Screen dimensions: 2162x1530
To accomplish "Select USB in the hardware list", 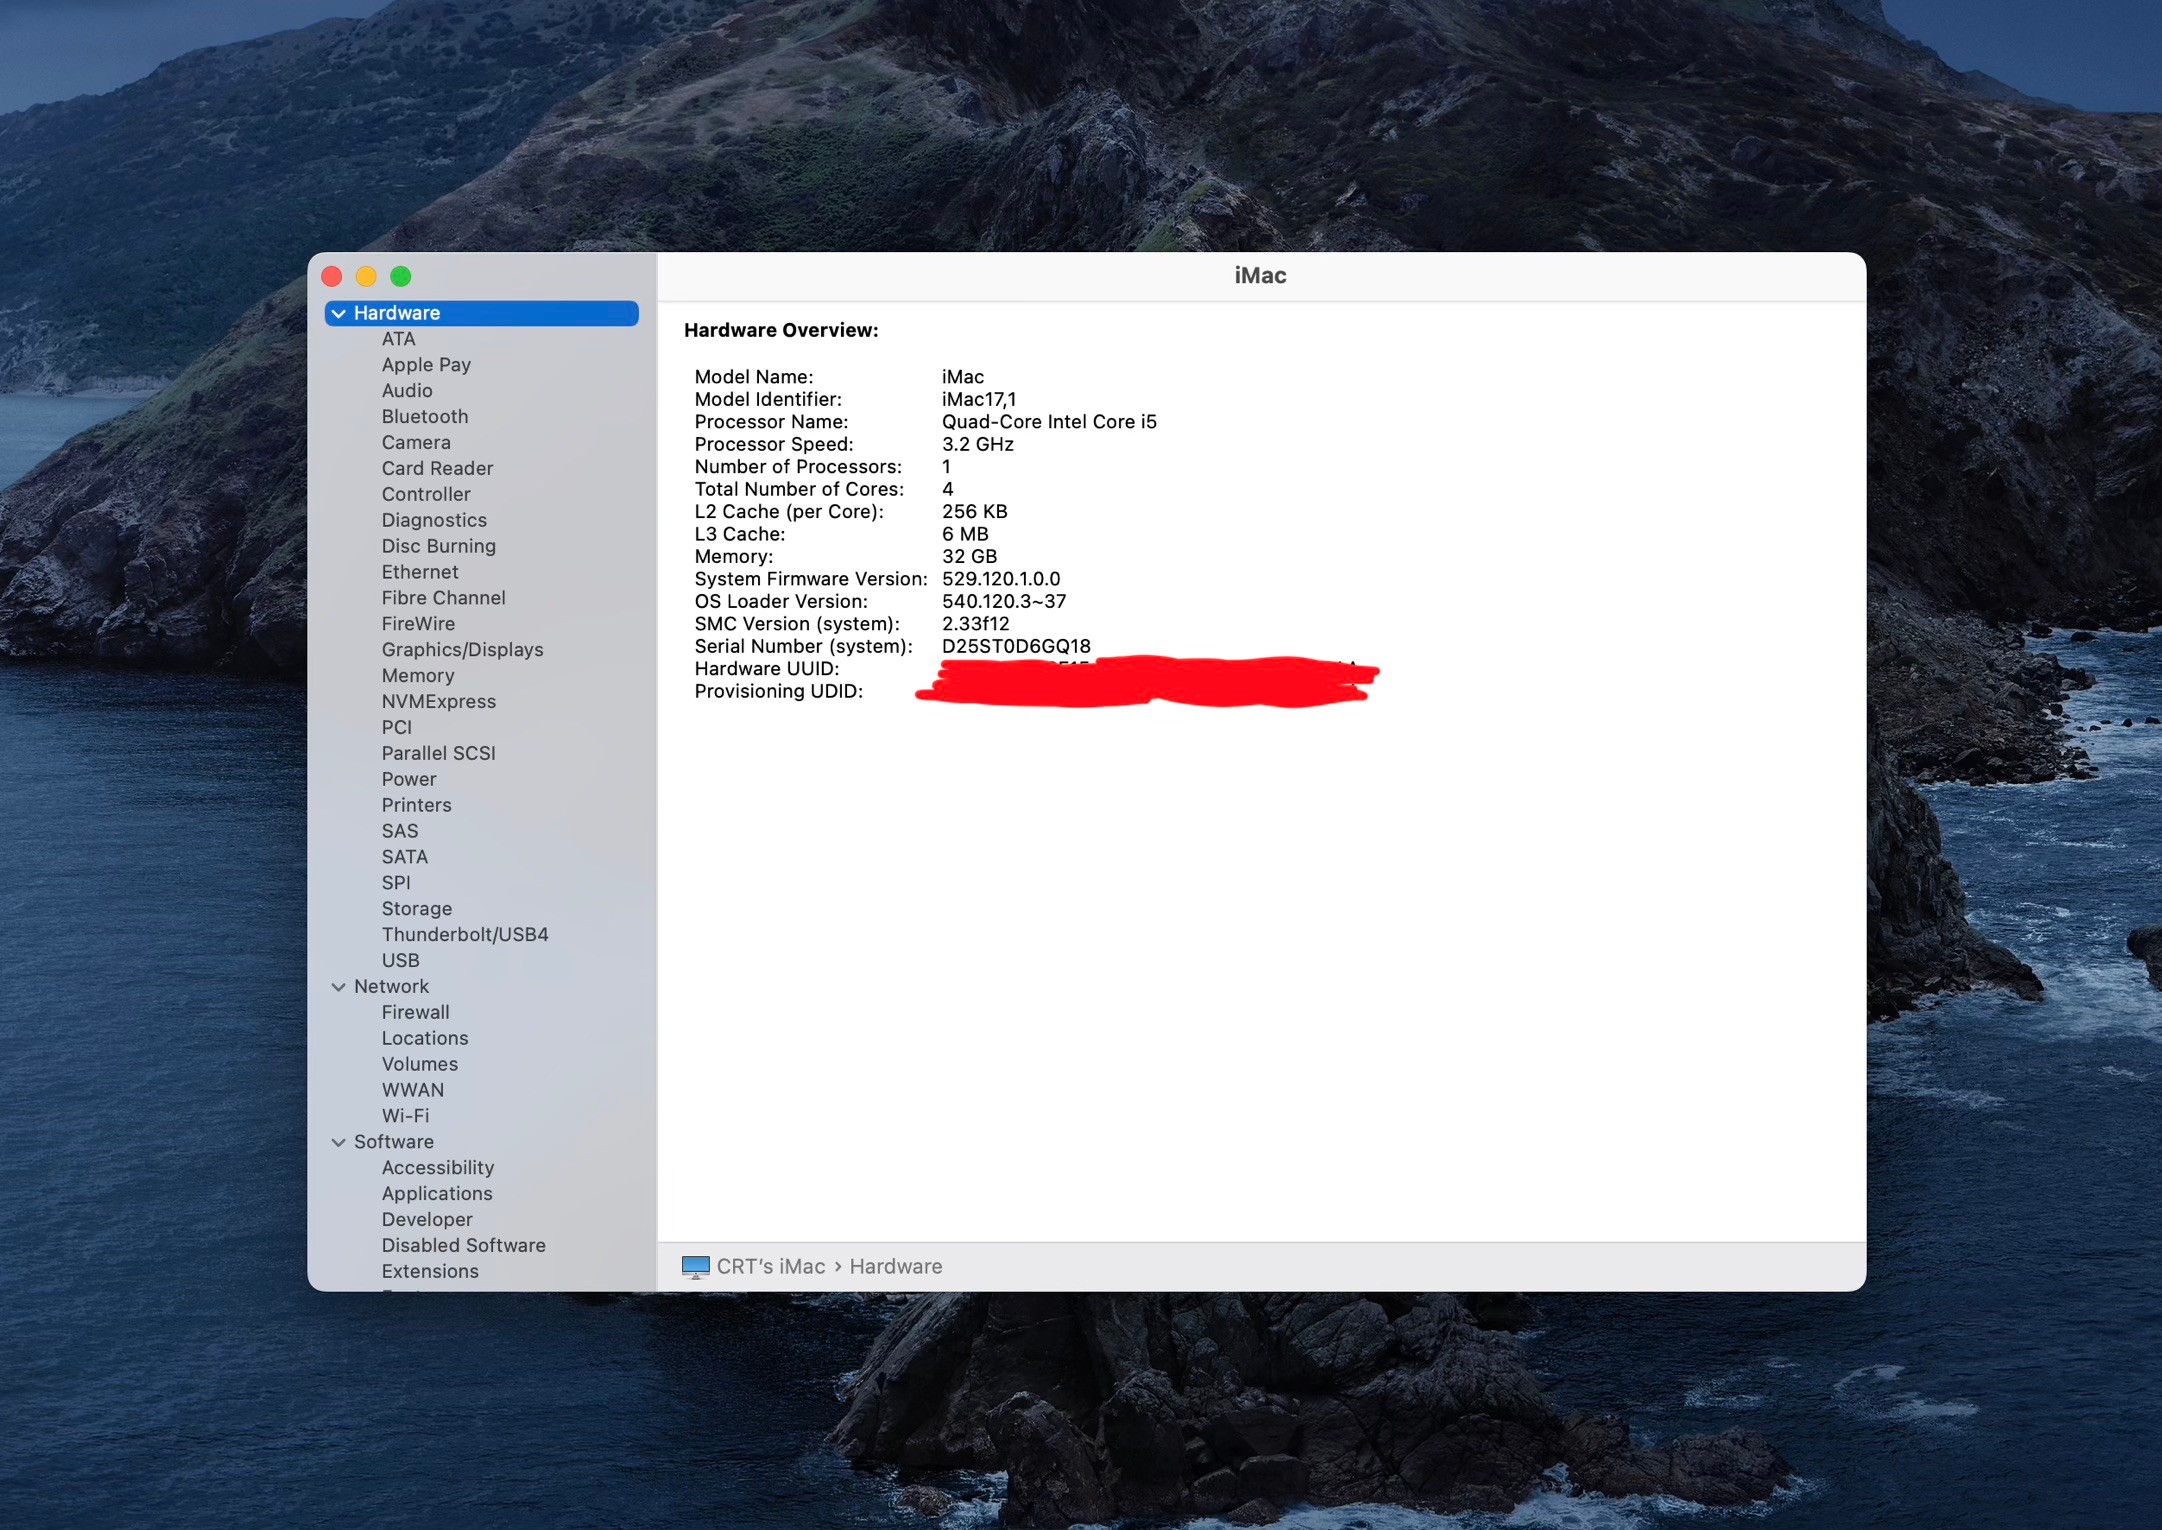I will pos(400,961).
